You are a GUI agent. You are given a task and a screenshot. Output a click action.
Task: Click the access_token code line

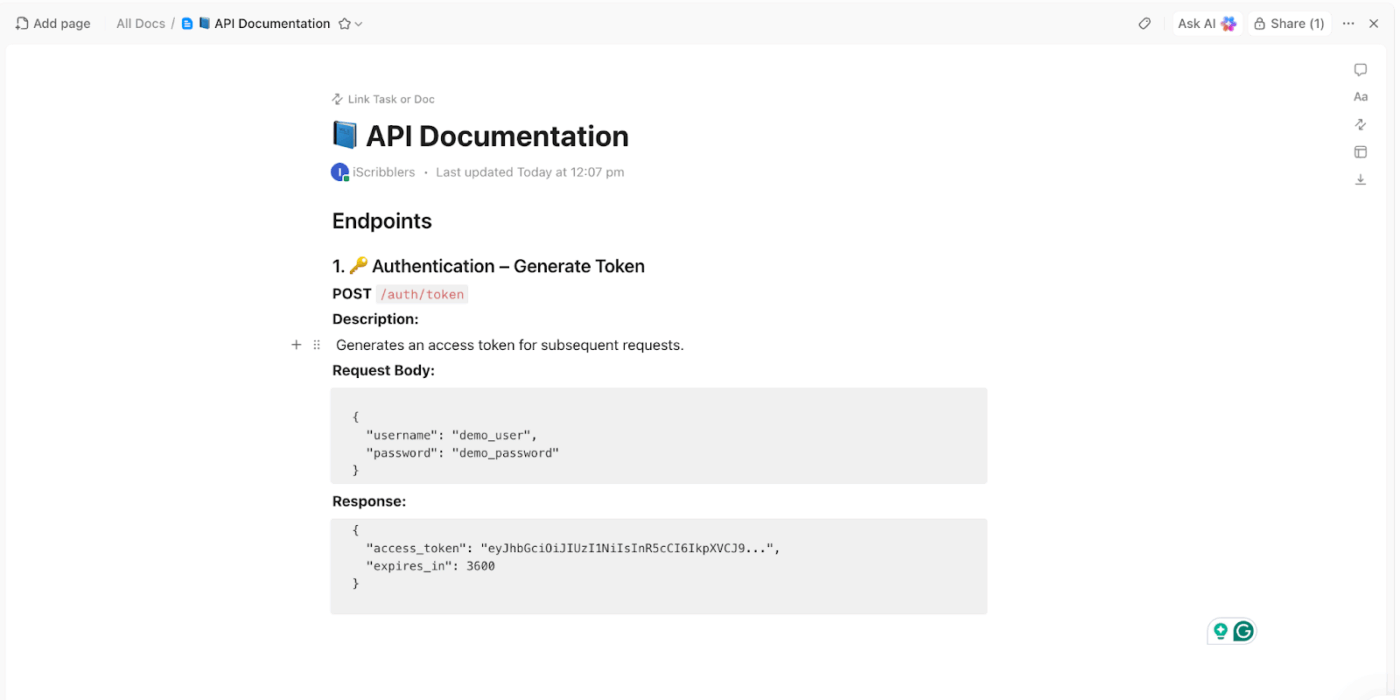(x=573, y=548)
